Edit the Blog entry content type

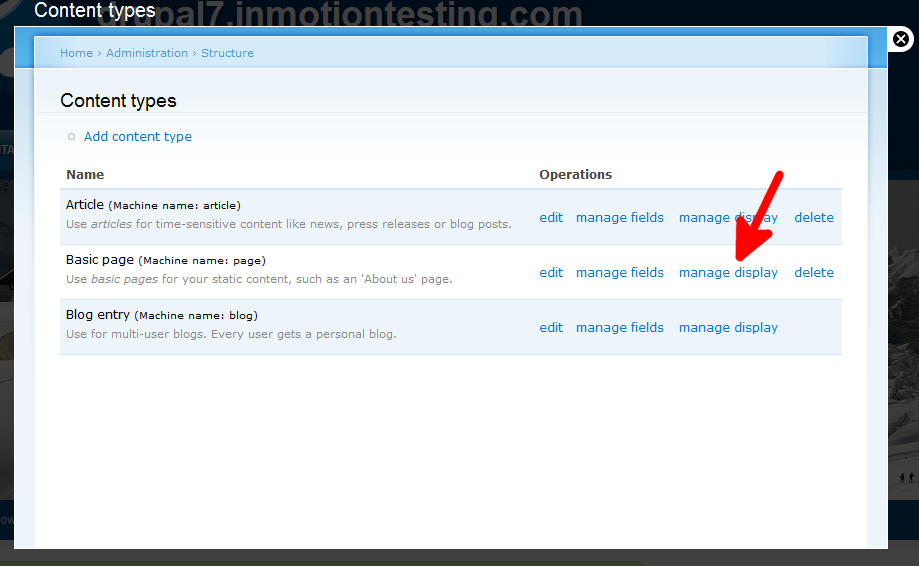click(x=551, y=328)
